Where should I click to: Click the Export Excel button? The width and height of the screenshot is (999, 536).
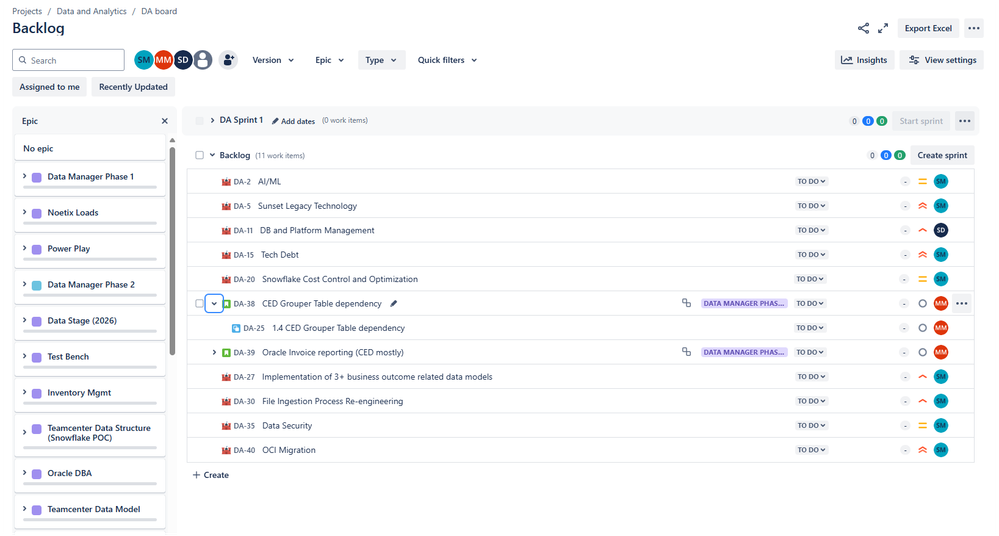[x=928, y=28]
